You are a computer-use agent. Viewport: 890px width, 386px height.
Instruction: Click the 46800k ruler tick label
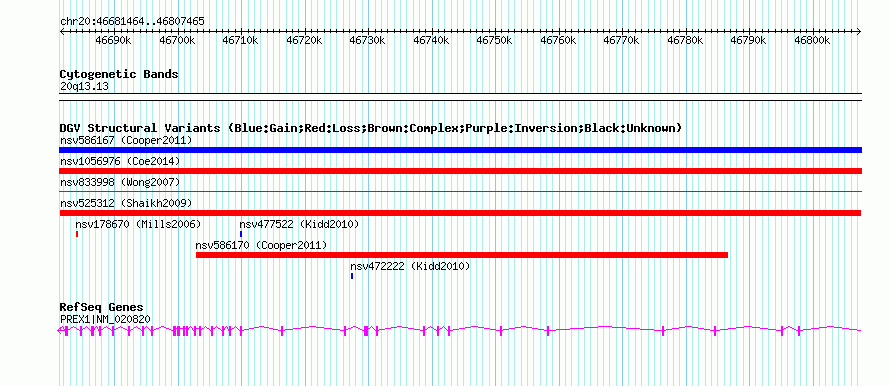click(813, 41)
